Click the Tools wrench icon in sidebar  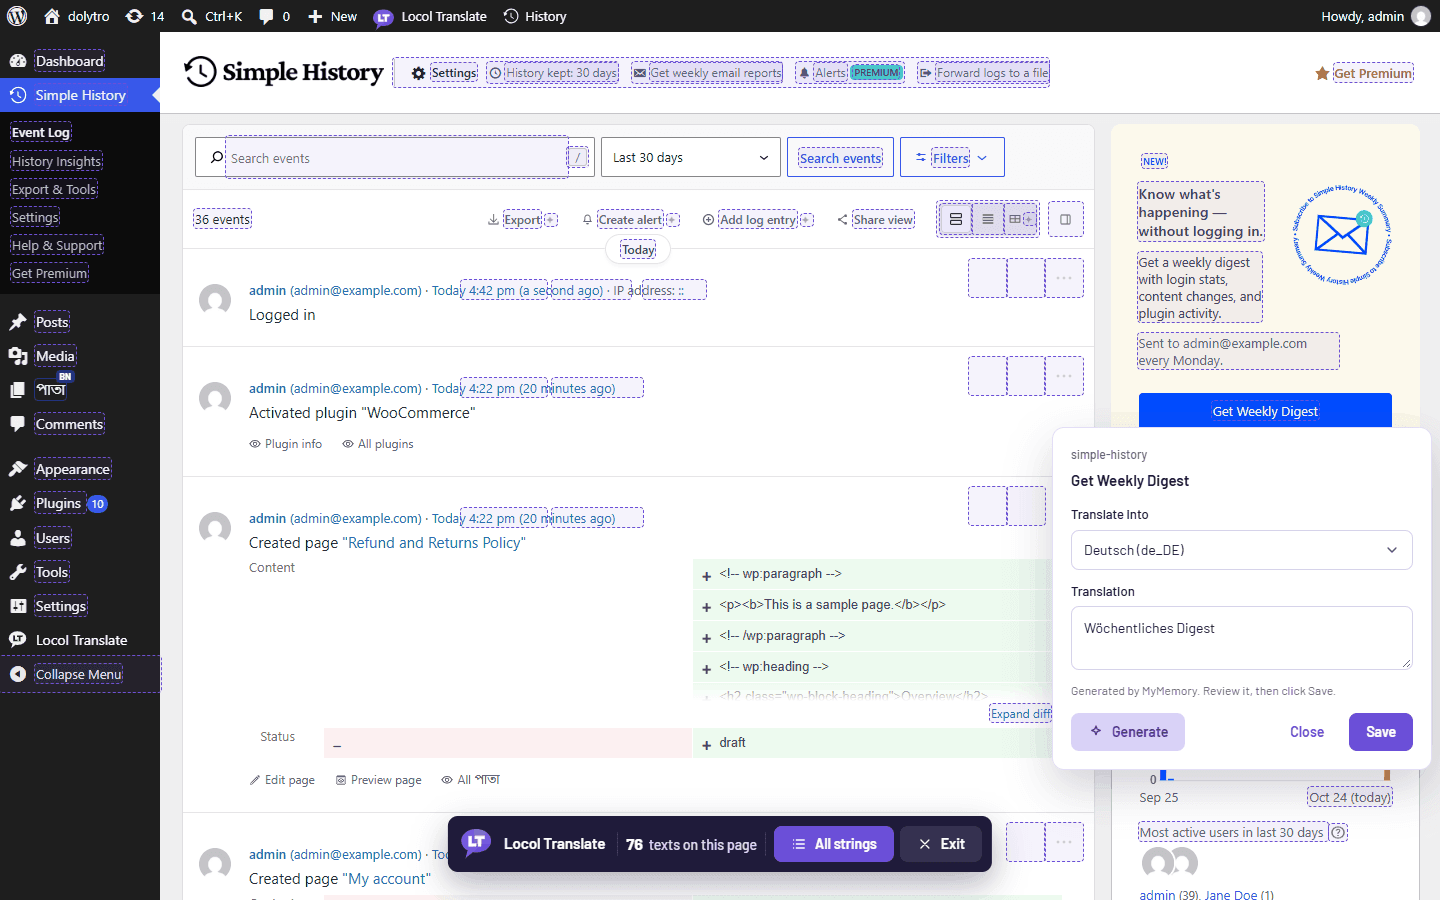(18, 572)
